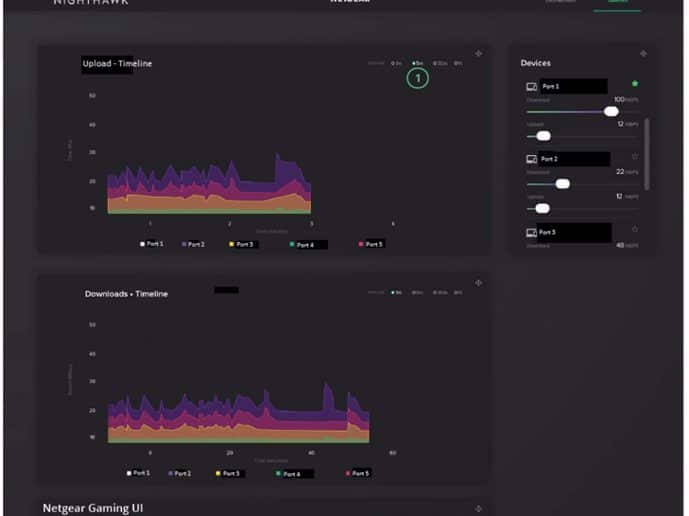Toggle the favorite star for Port 3
This screenshot has height=516, width=689.
click(x=635, y=229)
